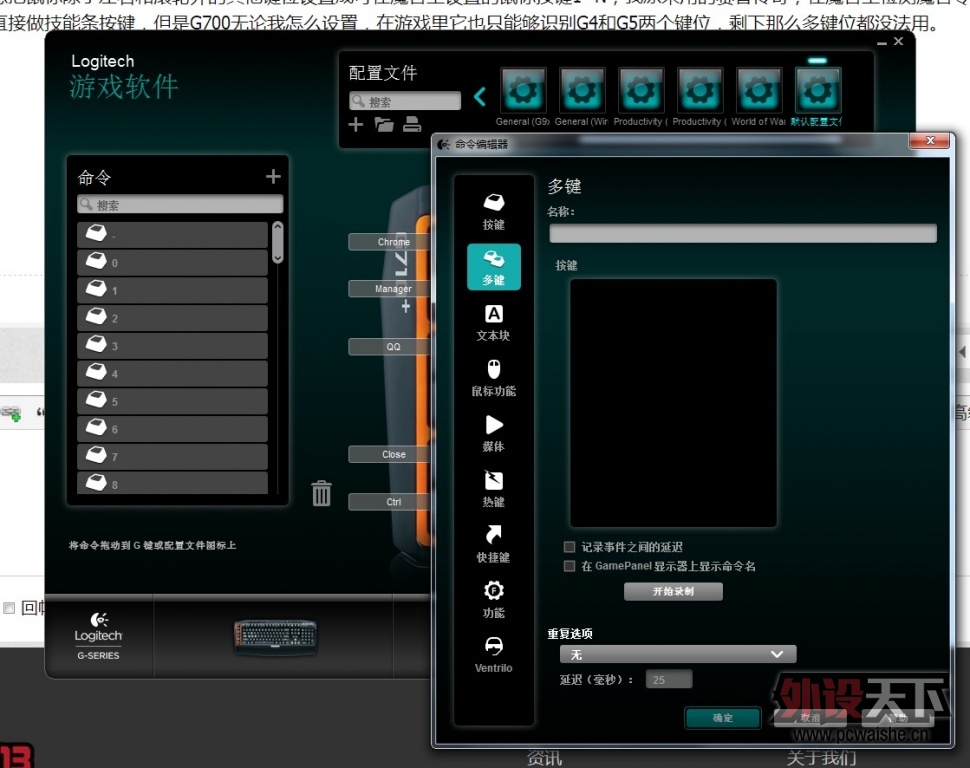Open the 重复选项 dropdown showing 无
Image resolution: width=970 pixels, height=768 pixels.
677,654
